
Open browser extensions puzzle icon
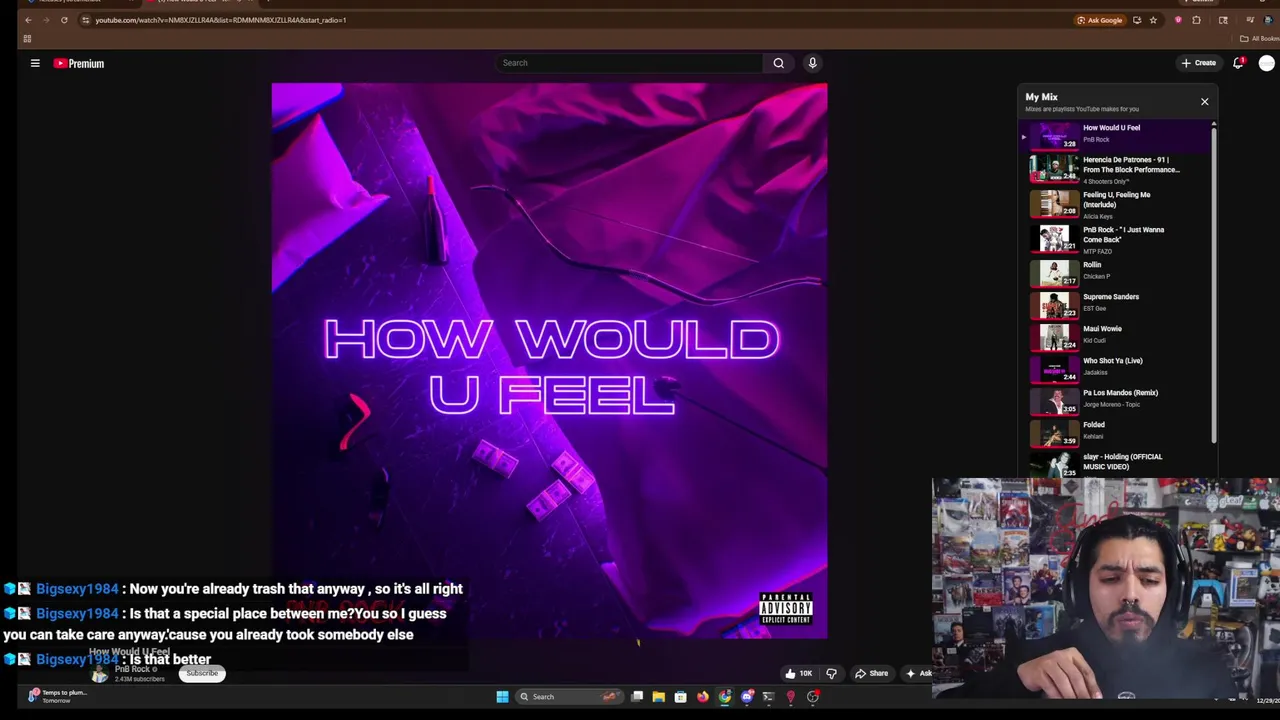coord(1196,20)
